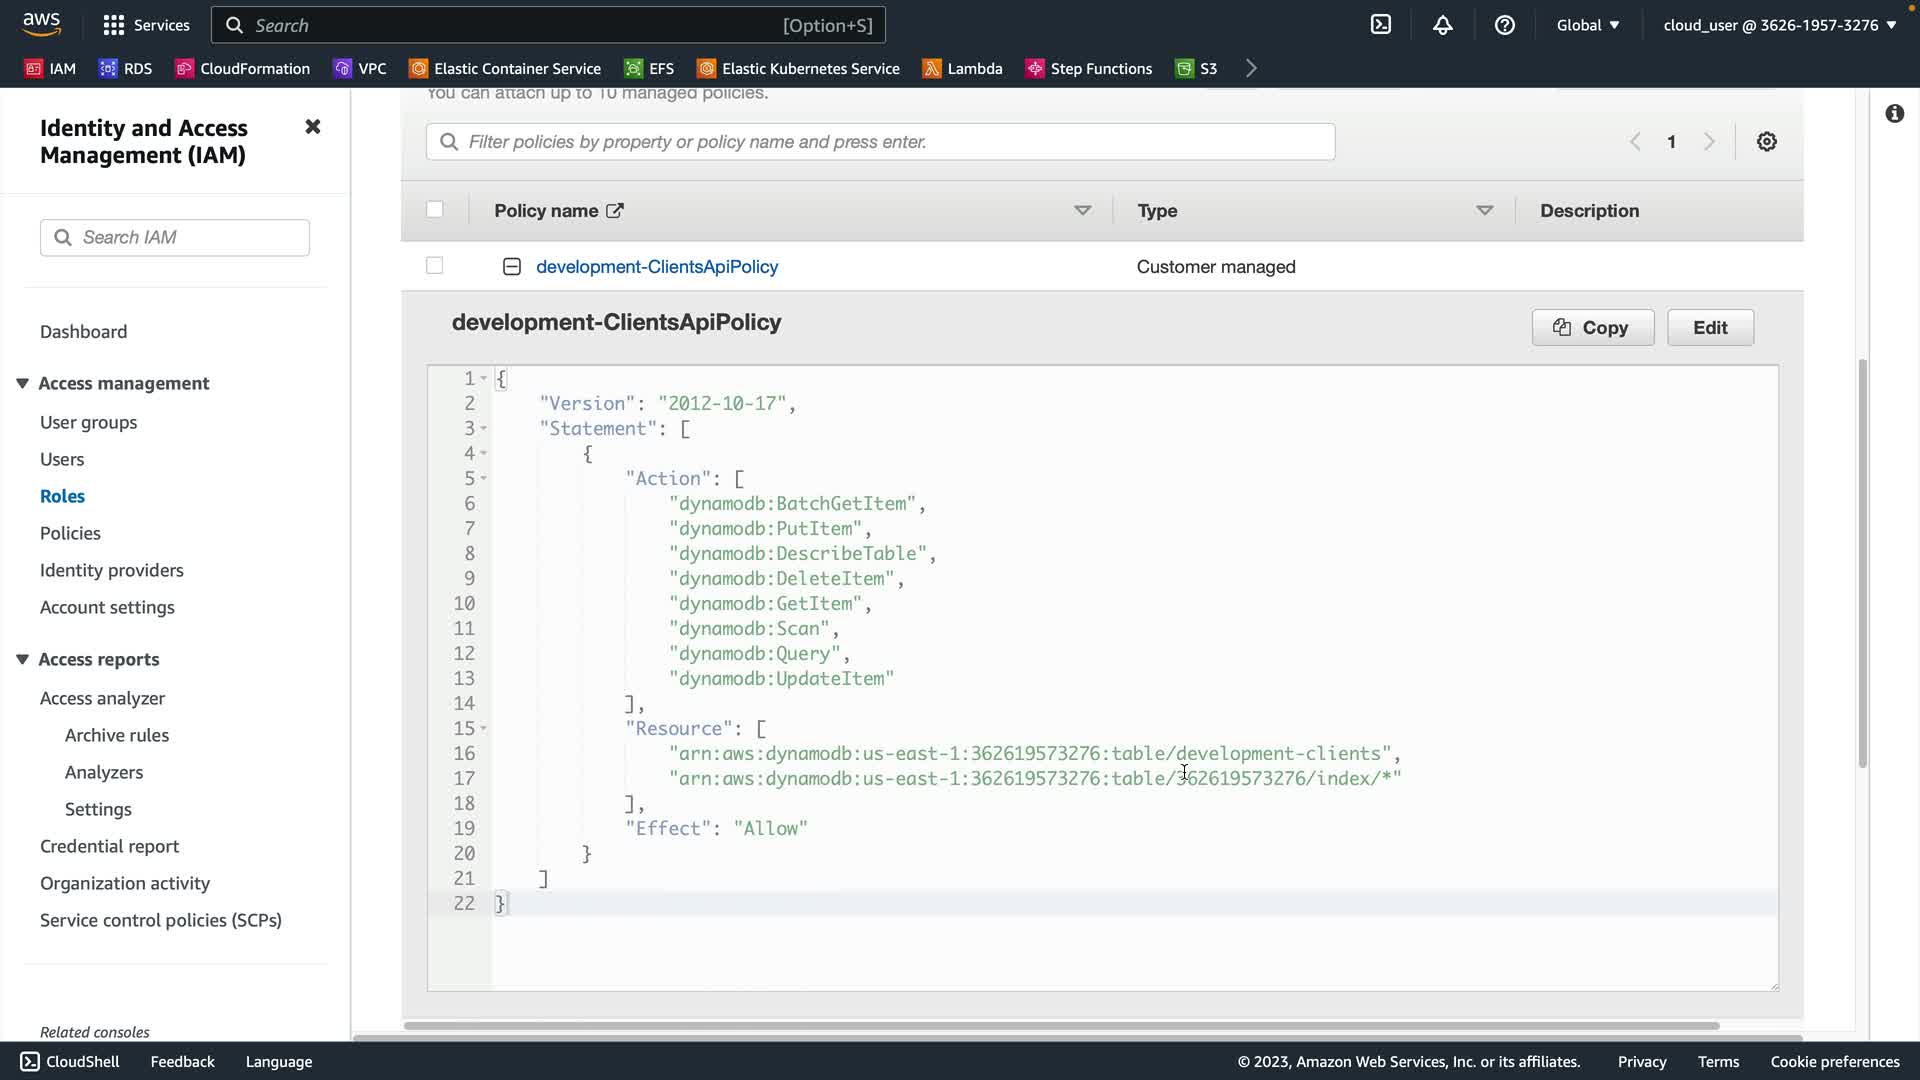1920x1080 pixels.
Task: Check the development-ClientsApiPolicy row checkbox
Action: pyautogui.click(x=434, y=266)
